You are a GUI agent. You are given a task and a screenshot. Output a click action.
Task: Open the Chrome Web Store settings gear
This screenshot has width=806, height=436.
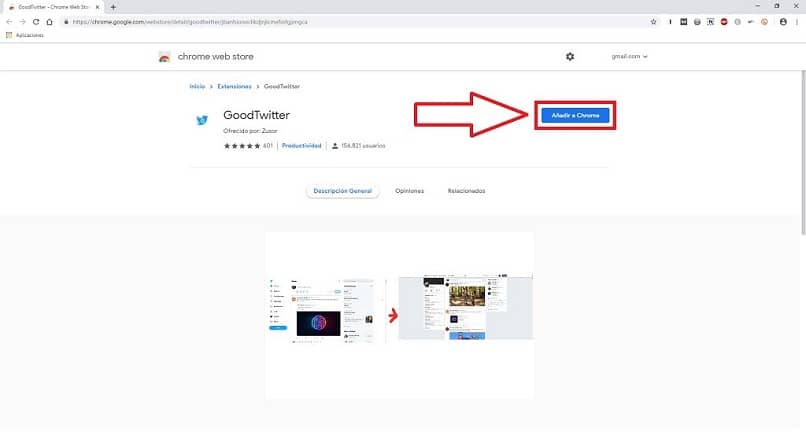[x=570, y=57]
